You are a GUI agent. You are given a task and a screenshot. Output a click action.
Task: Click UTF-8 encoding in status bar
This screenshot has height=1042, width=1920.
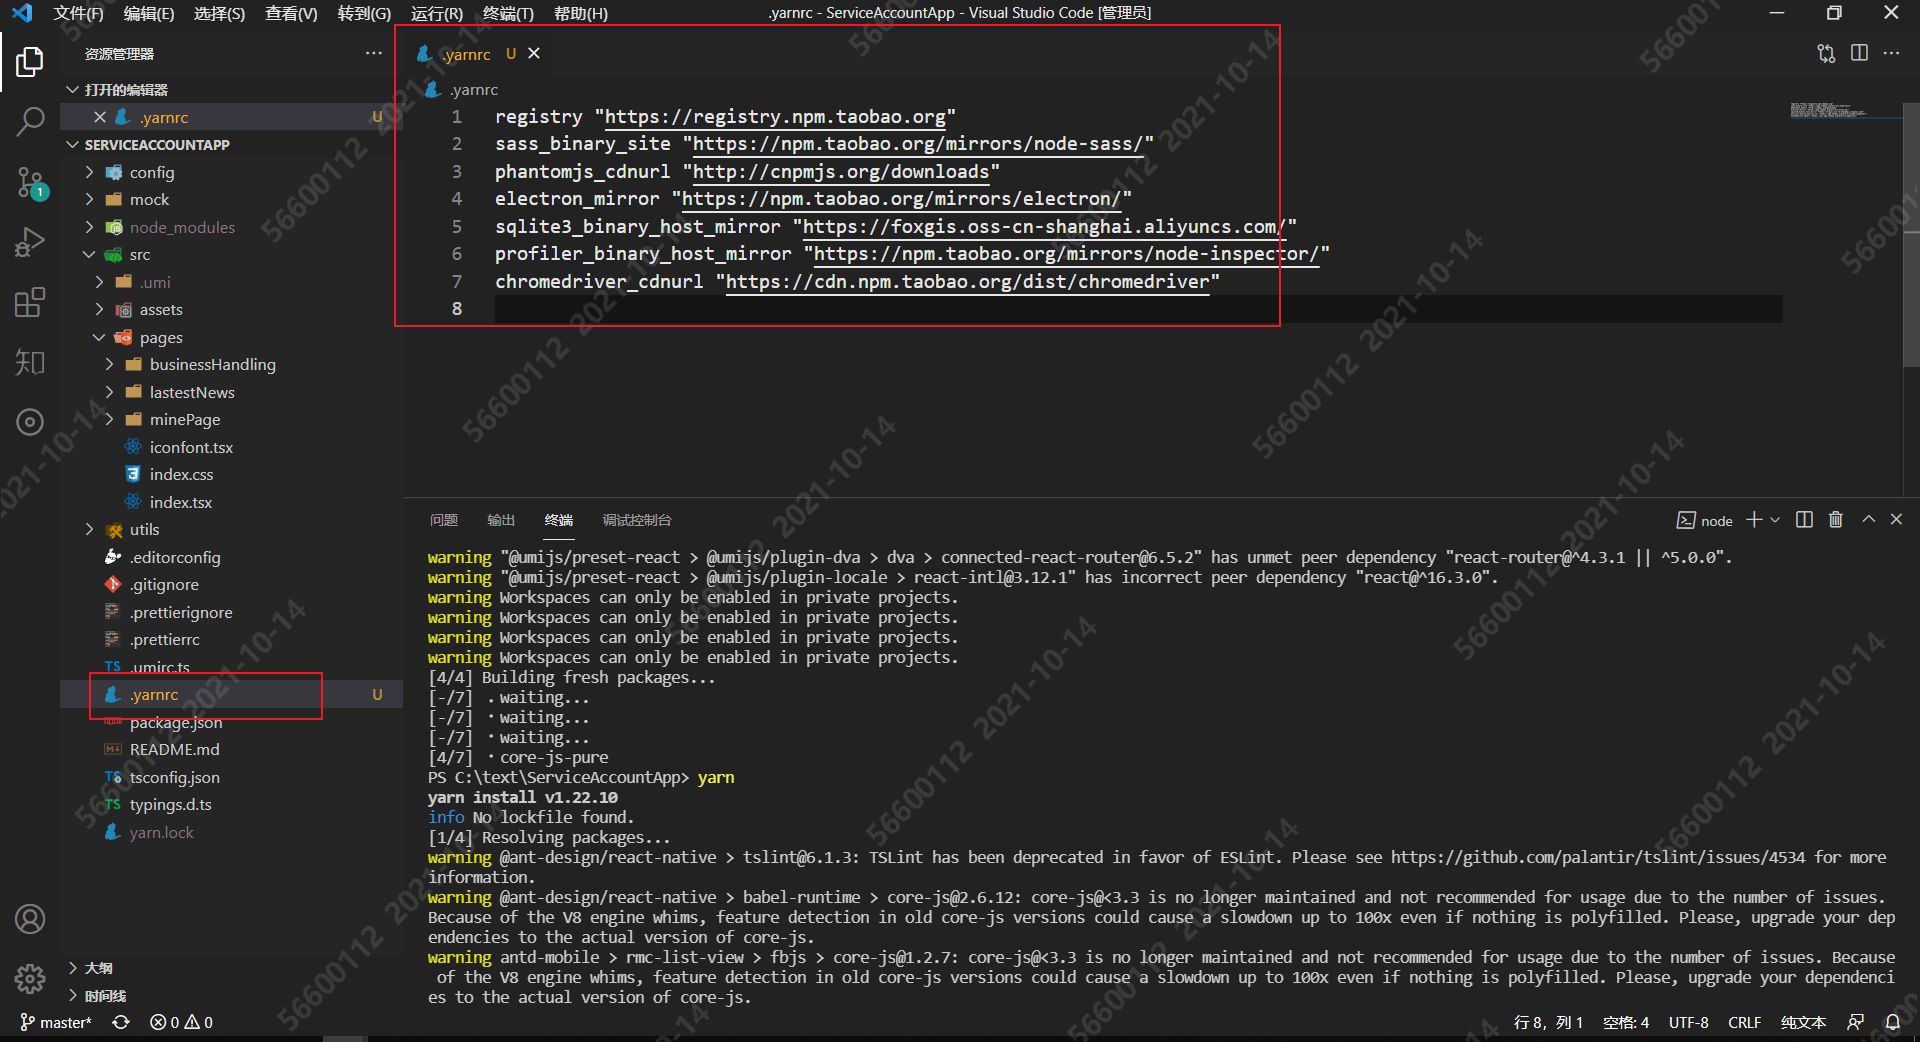(1688, 1022)
